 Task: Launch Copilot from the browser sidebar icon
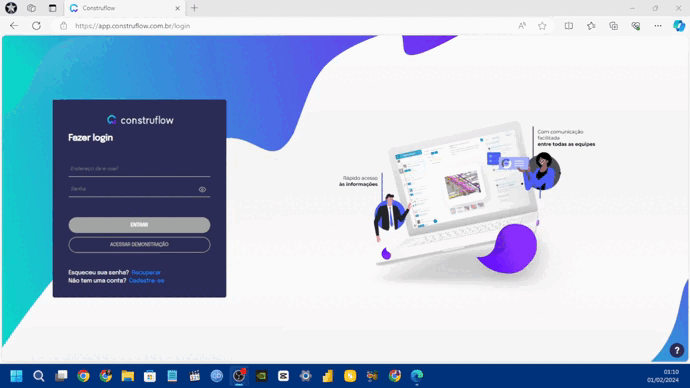tap(679, 26)
